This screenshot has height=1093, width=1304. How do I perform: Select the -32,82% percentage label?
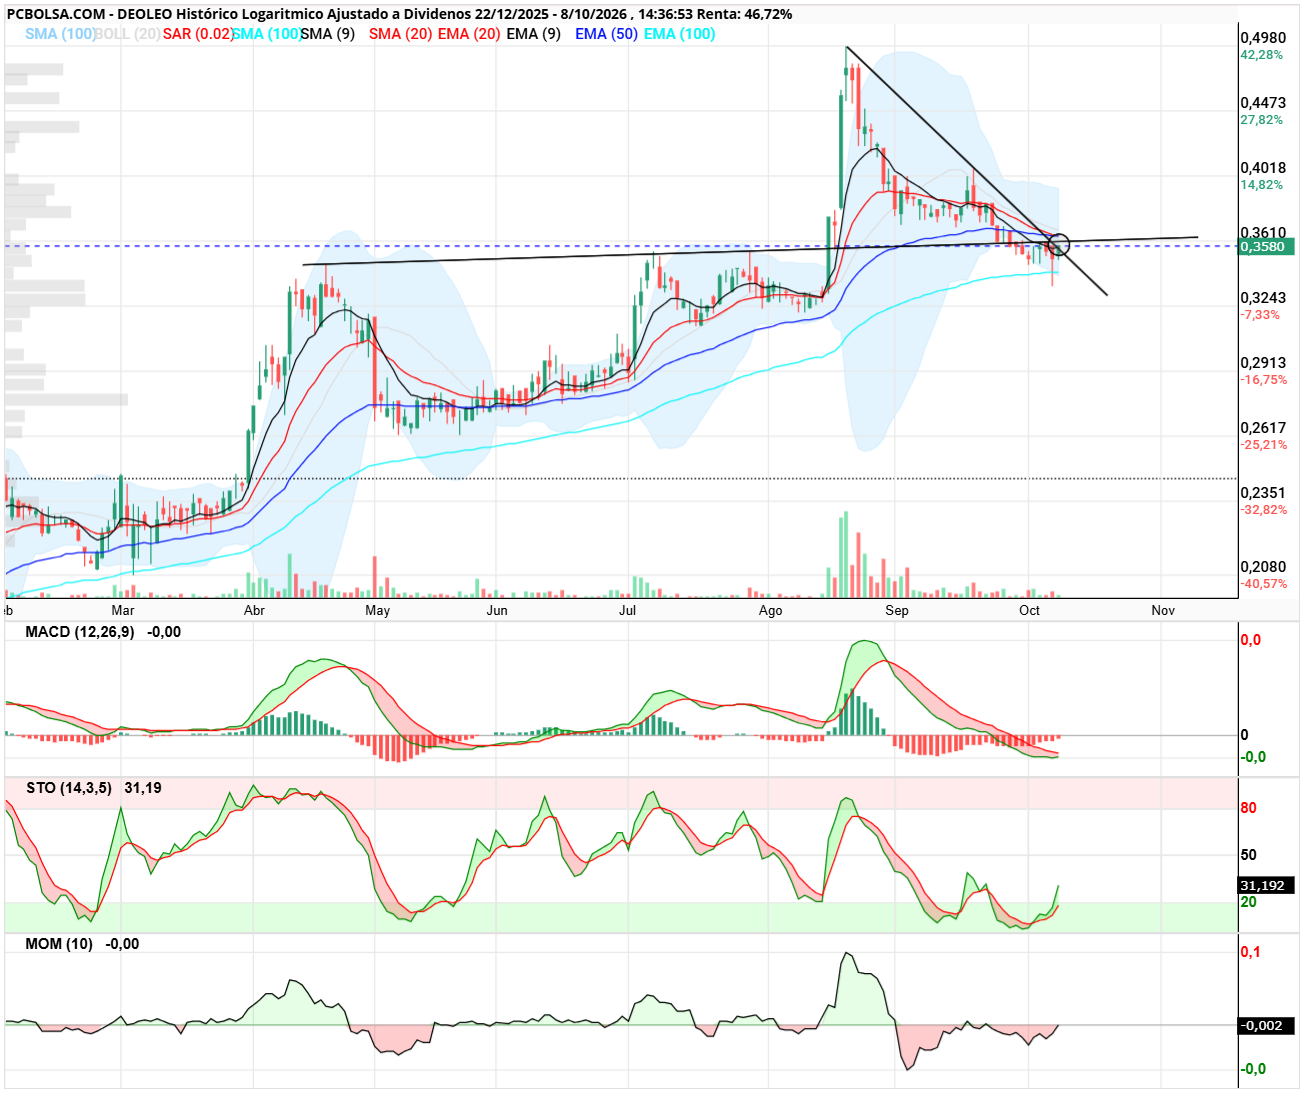1264,510
